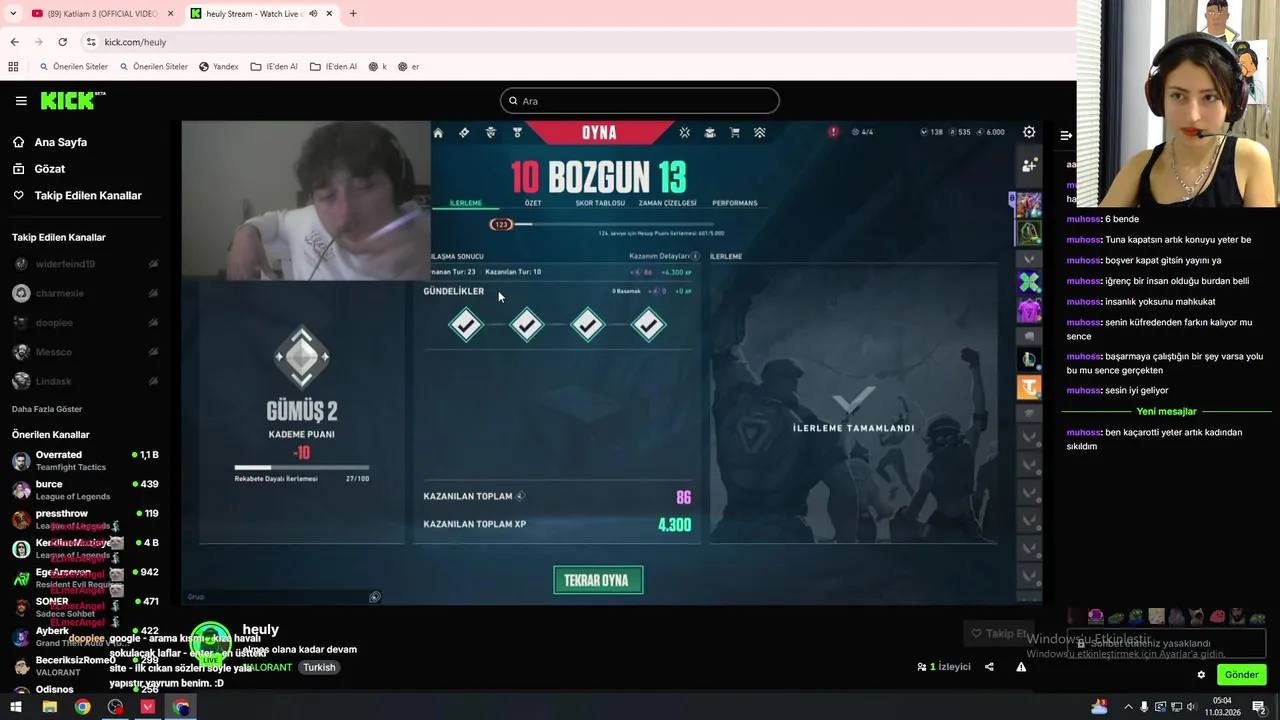
Task: Focus the Kick 'Ara' search field
Action: (x=640, y=101)
